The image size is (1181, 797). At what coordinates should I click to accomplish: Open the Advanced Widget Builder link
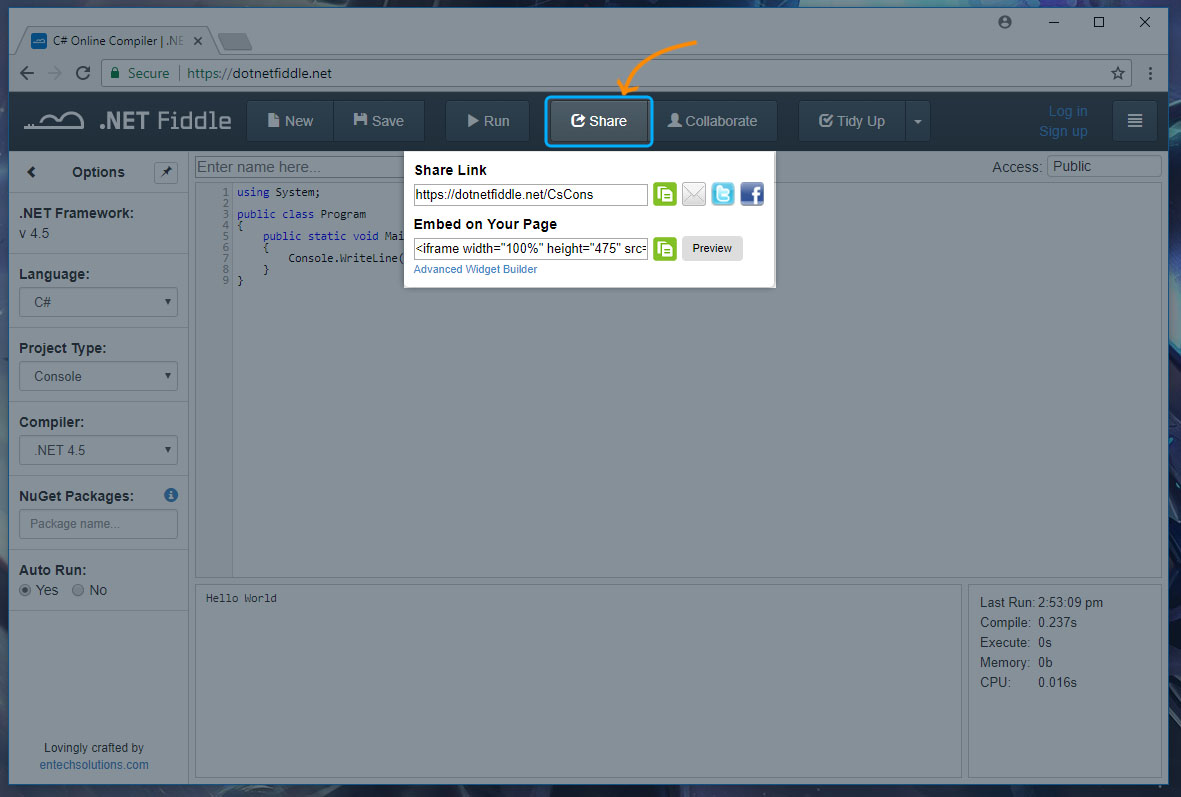pos(475,269)
